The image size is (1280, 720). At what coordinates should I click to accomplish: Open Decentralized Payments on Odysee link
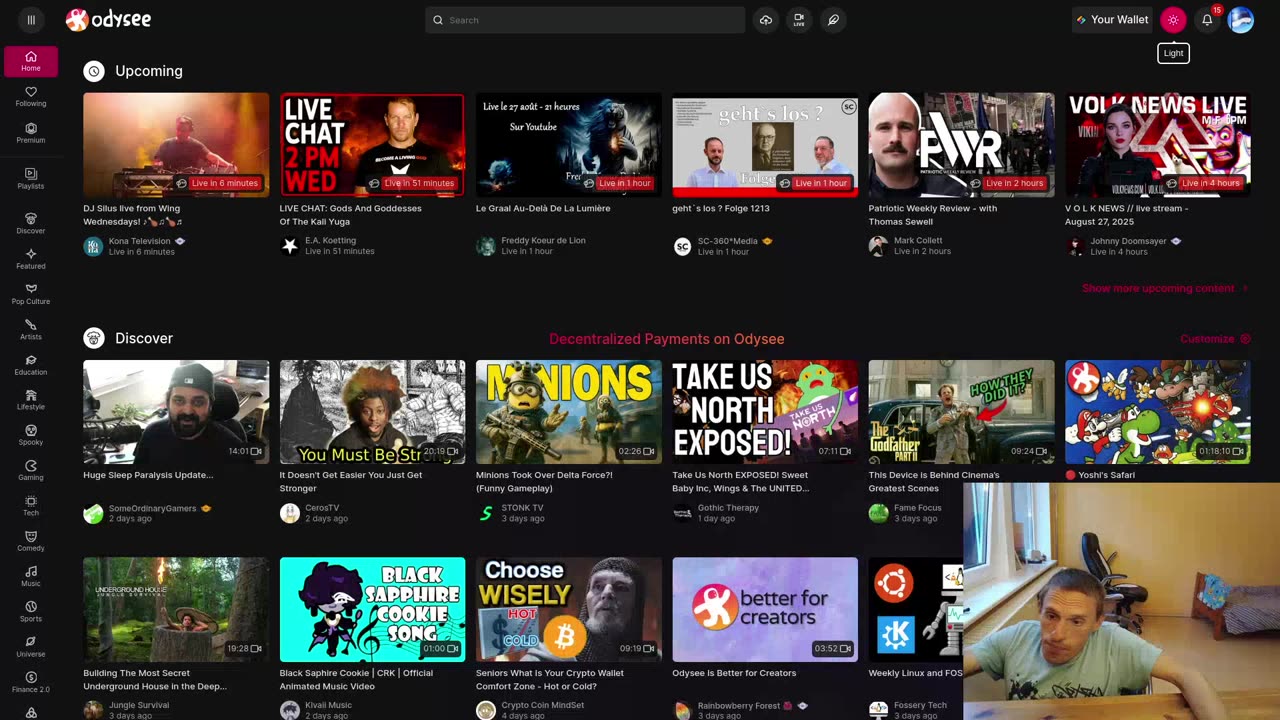click(666, 339)
